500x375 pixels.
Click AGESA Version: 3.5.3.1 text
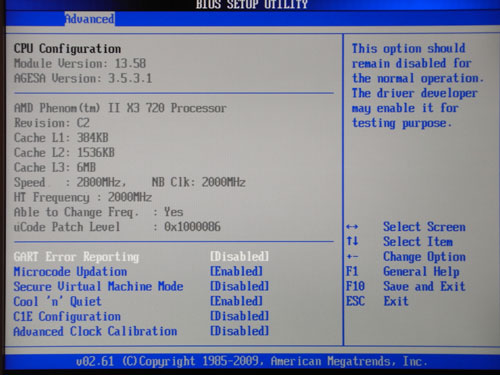point(83,78)
